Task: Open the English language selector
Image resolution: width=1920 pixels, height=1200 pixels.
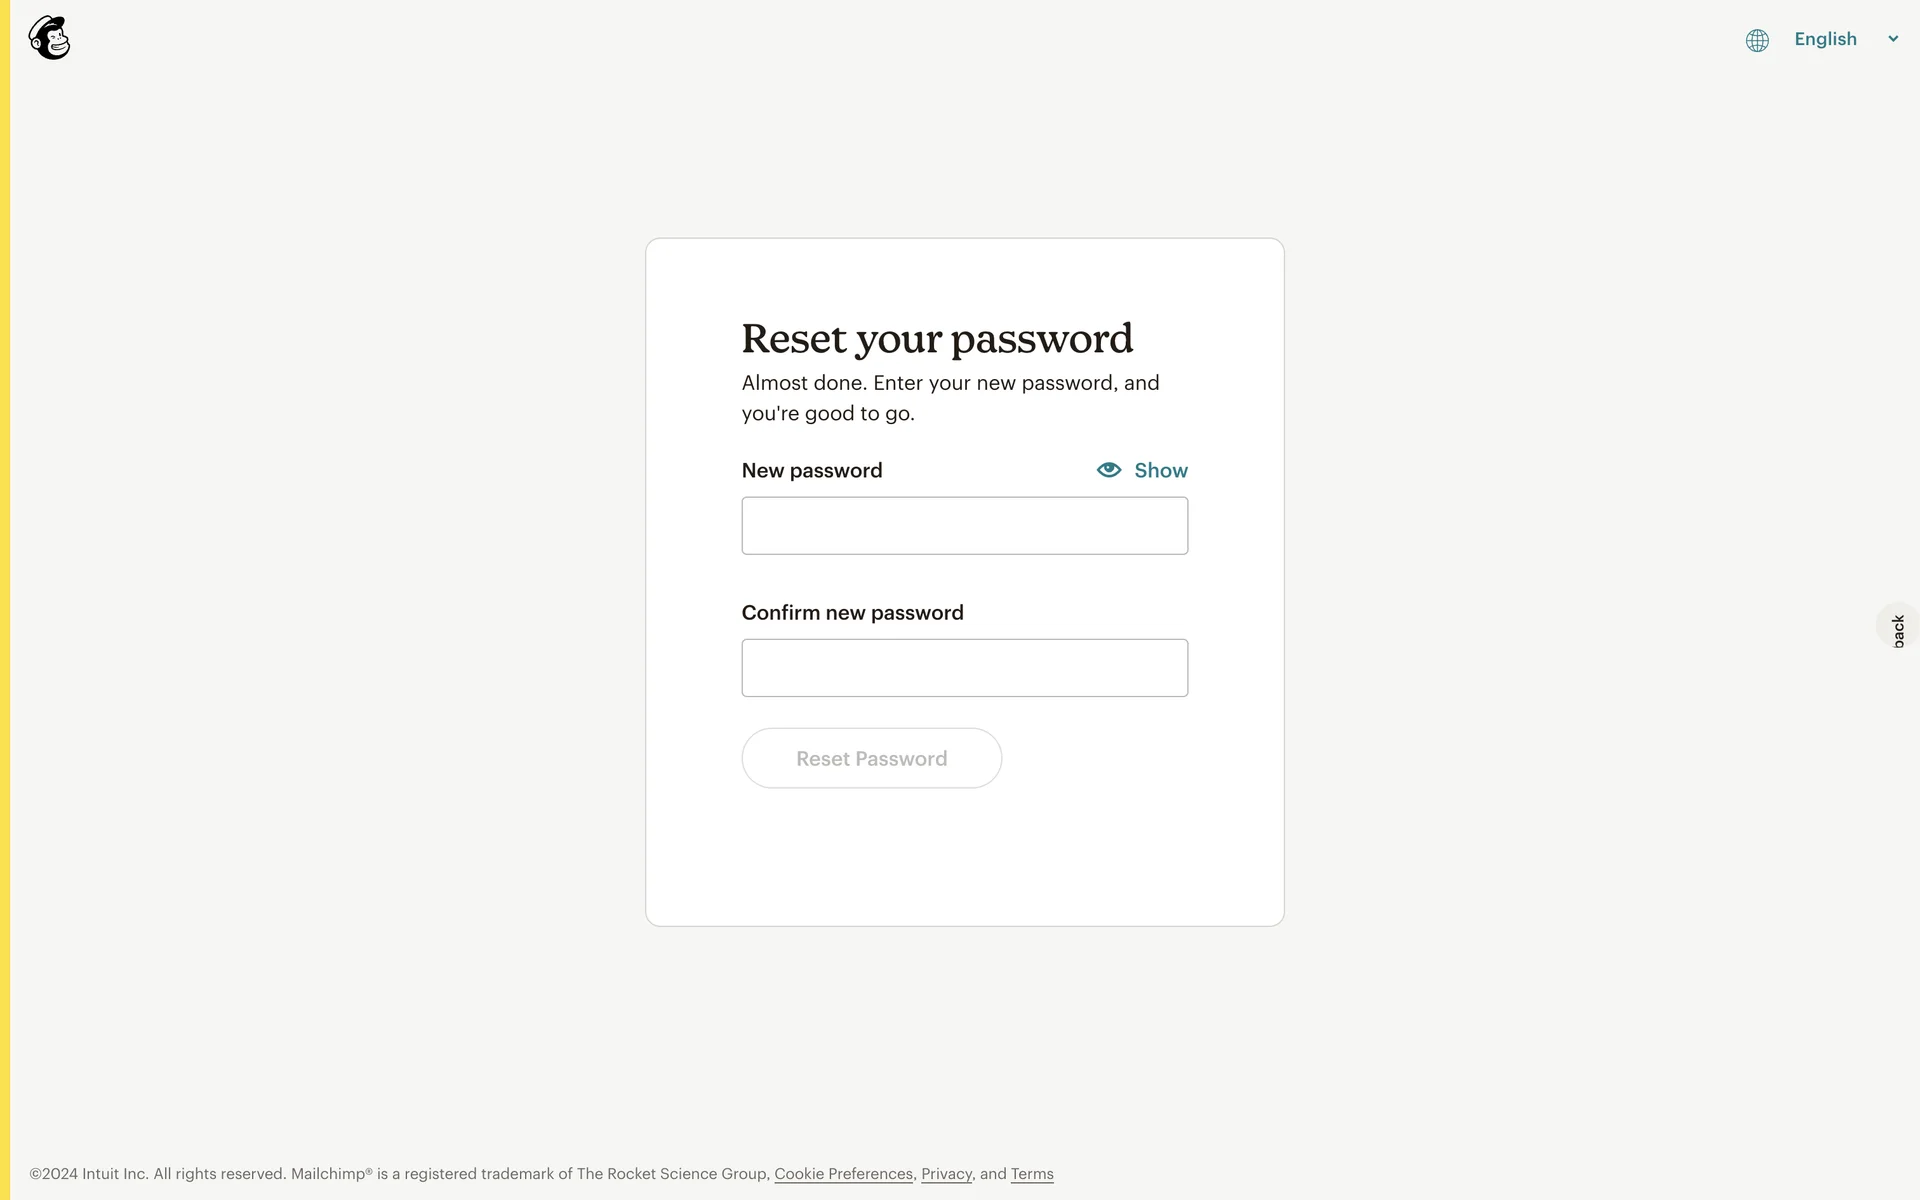Action: click(x=1825, y=39)
